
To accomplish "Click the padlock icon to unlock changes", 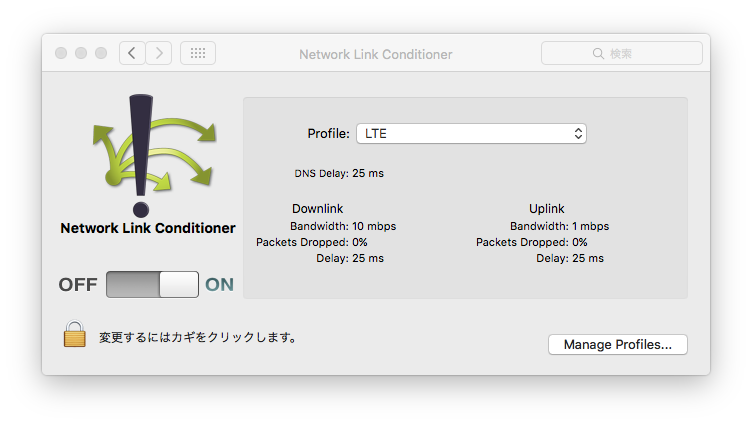I will pos(74,335).
